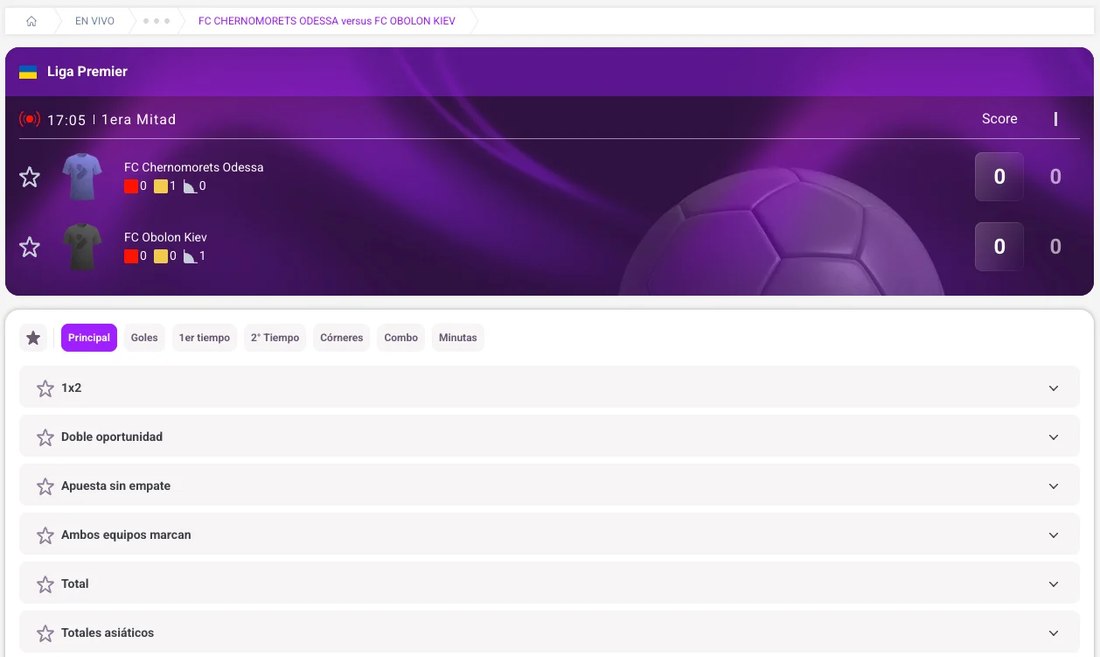
Task: Star the 1x2 market
Action: click(46, 388)
